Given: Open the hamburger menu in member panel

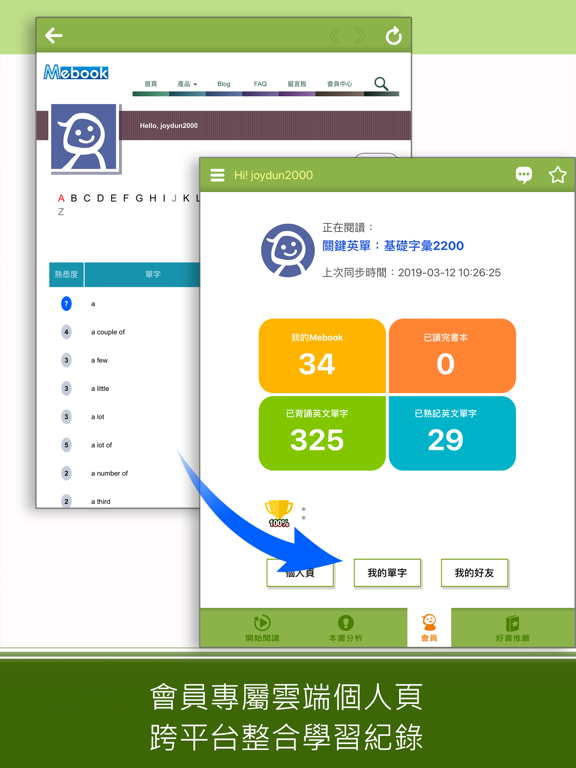Looking at the screenshot, I should tap(217, 175).
